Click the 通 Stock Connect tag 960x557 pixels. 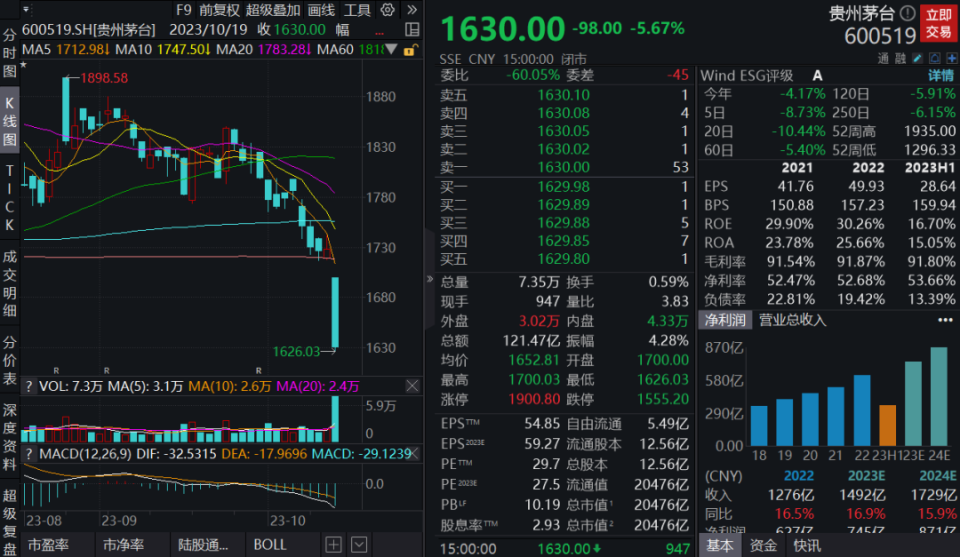883,58
